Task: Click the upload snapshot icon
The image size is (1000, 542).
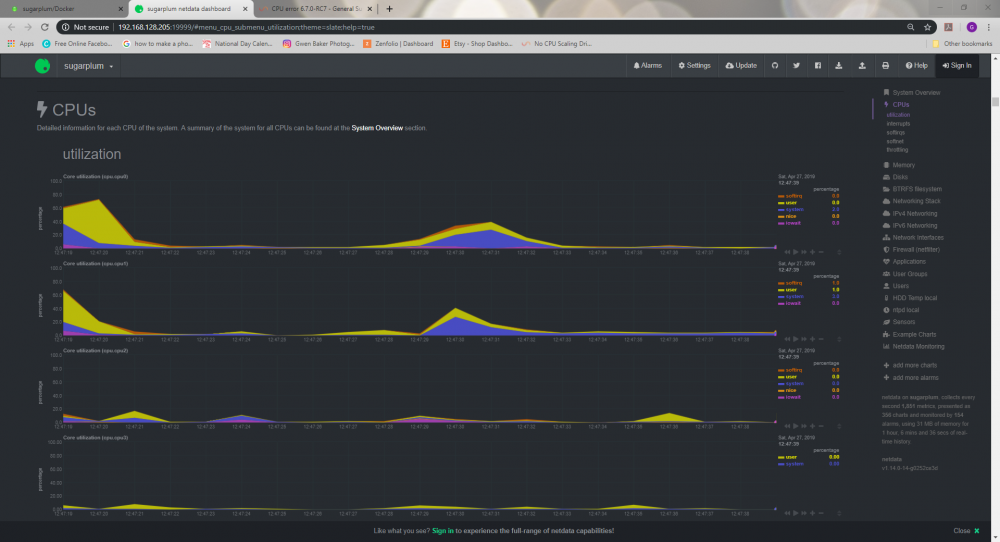Action: [x=862, y=66]
